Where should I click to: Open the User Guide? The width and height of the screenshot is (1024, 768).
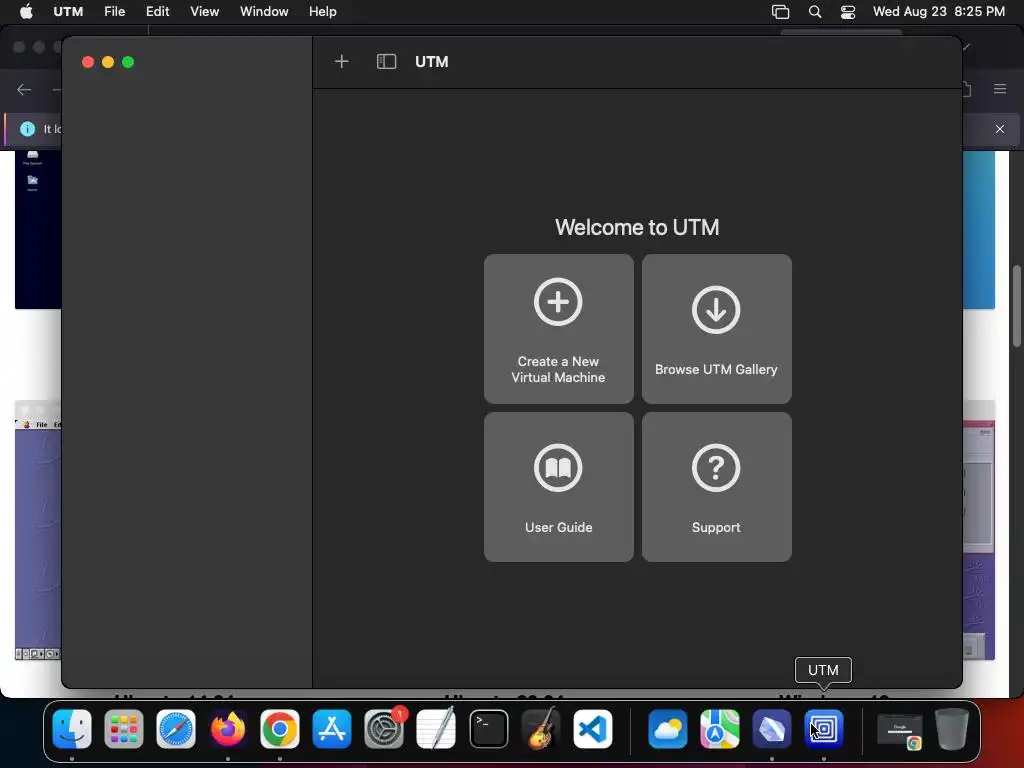pyautogui.click(x=558, y=487)
